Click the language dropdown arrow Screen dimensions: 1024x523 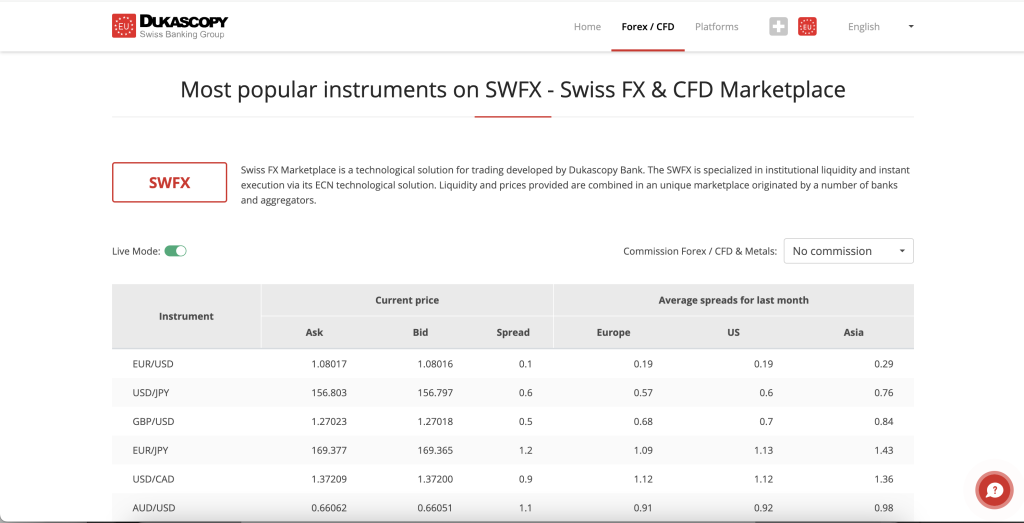click(x=910, y=27)
